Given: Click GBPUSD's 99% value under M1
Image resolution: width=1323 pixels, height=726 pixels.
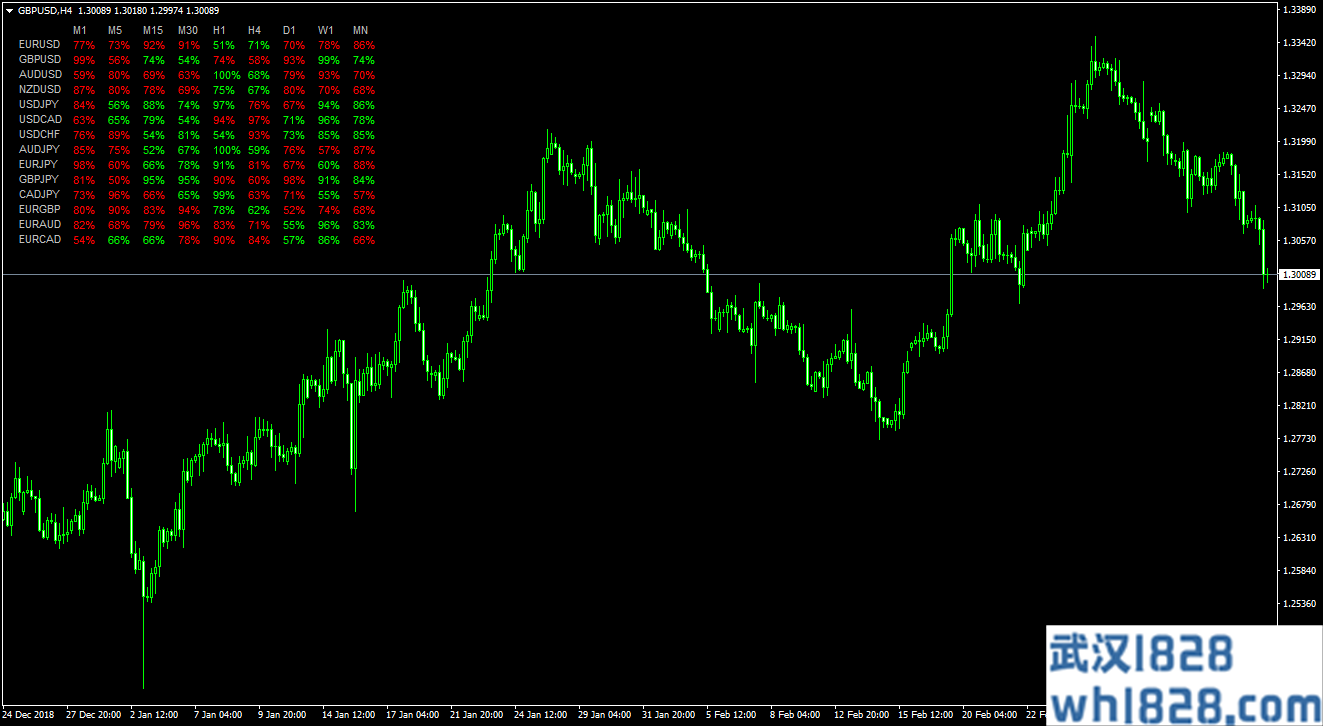Looking at the screenshot, I should coord(84,60).
